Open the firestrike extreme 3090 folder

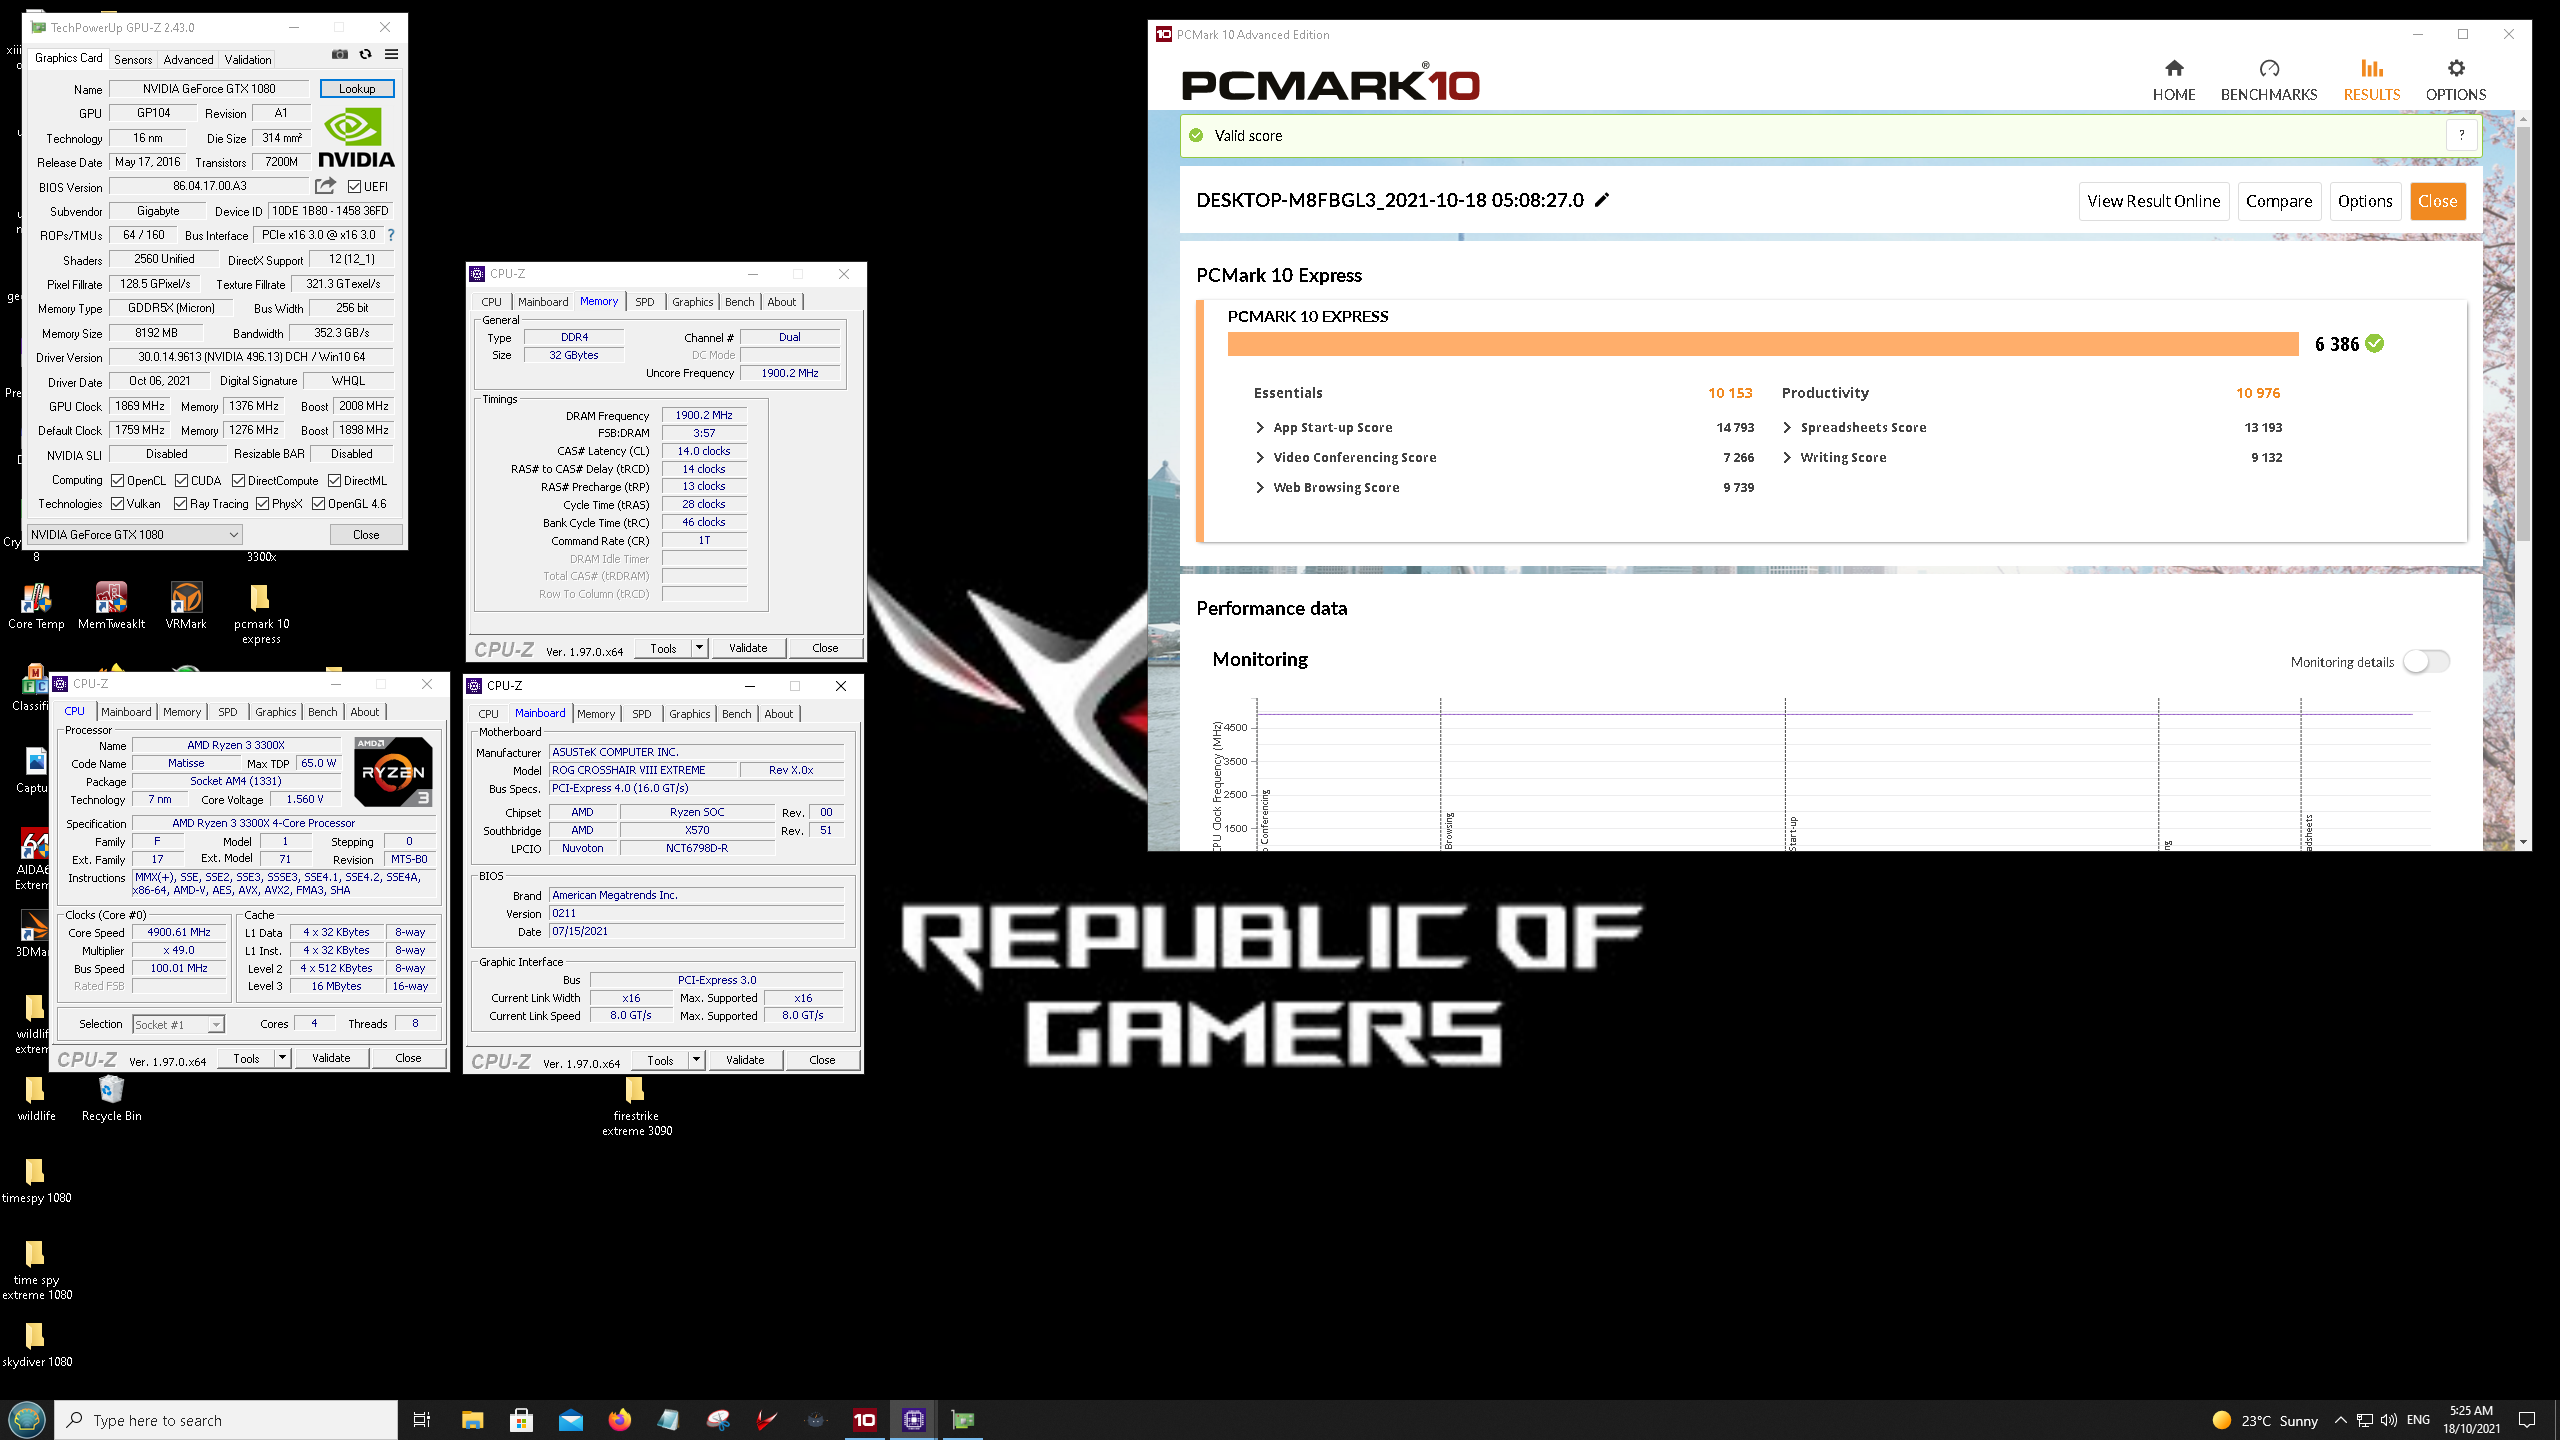tap(636, 1106)
